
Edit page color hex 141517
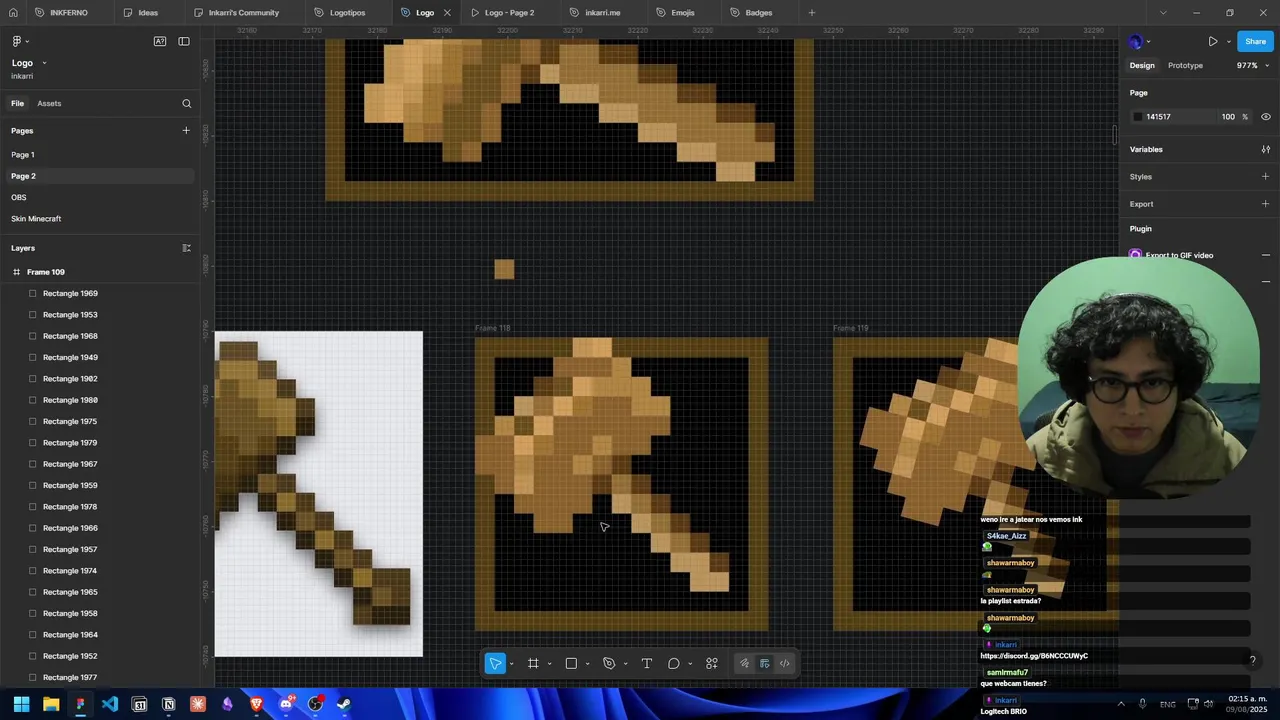1159,117
